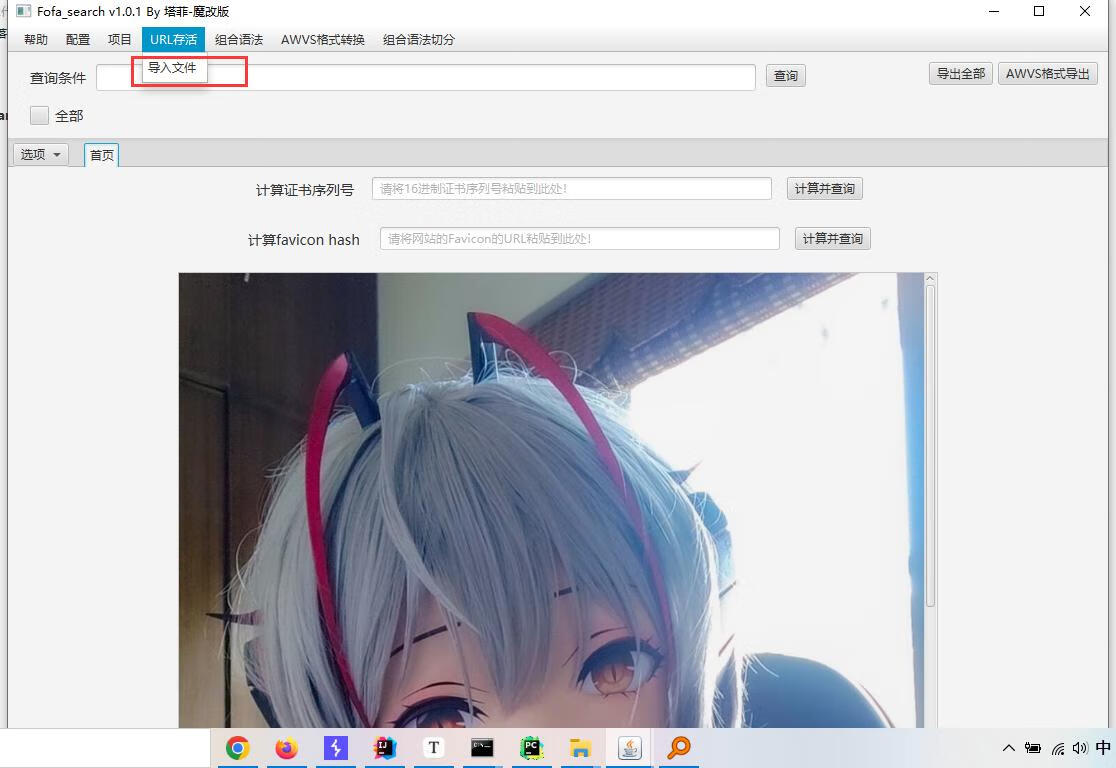Click the 导出全部 button
Image resolution: width=1116 pixels, height=768 pixels.
960,74
